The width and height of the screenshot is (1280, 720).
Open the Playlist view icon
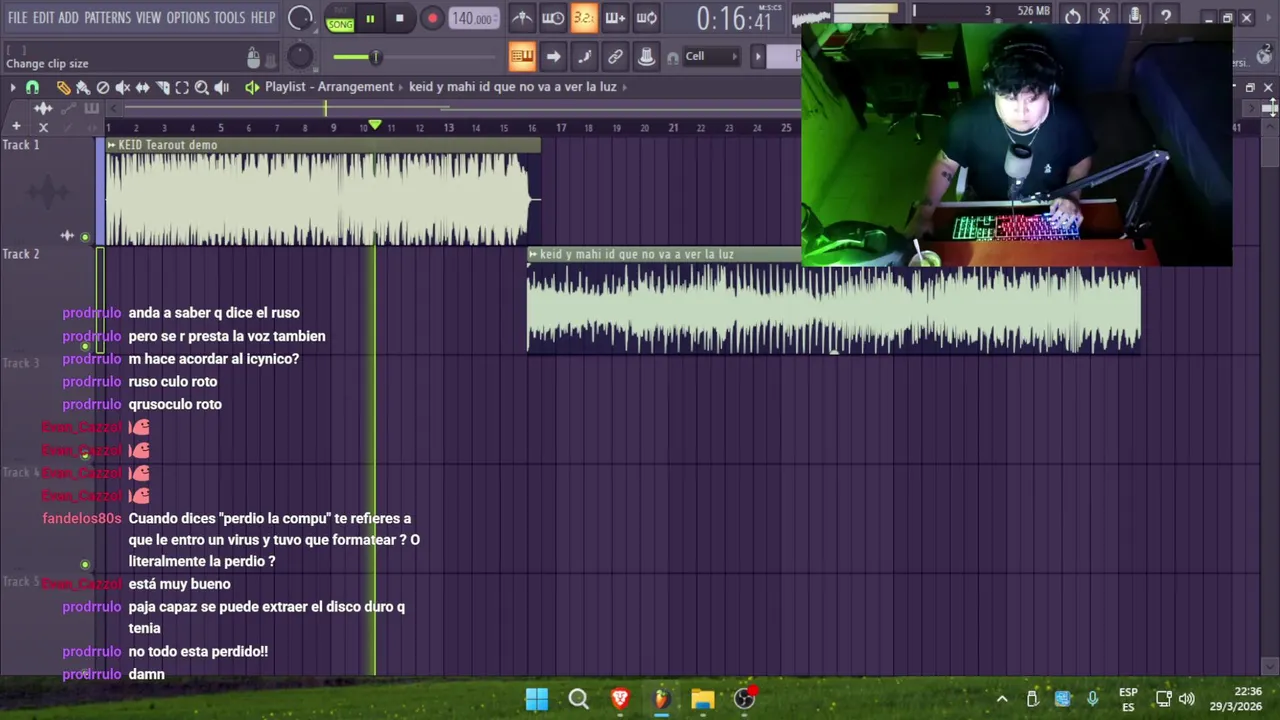pos(522,56)
